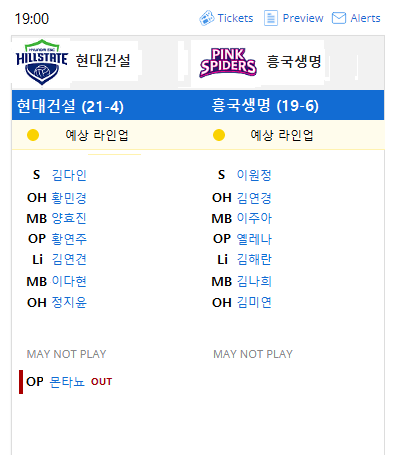The width and height of the screenshot is (399, 455).
Task: Click the Tickets icon
Action: pyautogui.click(x=207, y=18)
